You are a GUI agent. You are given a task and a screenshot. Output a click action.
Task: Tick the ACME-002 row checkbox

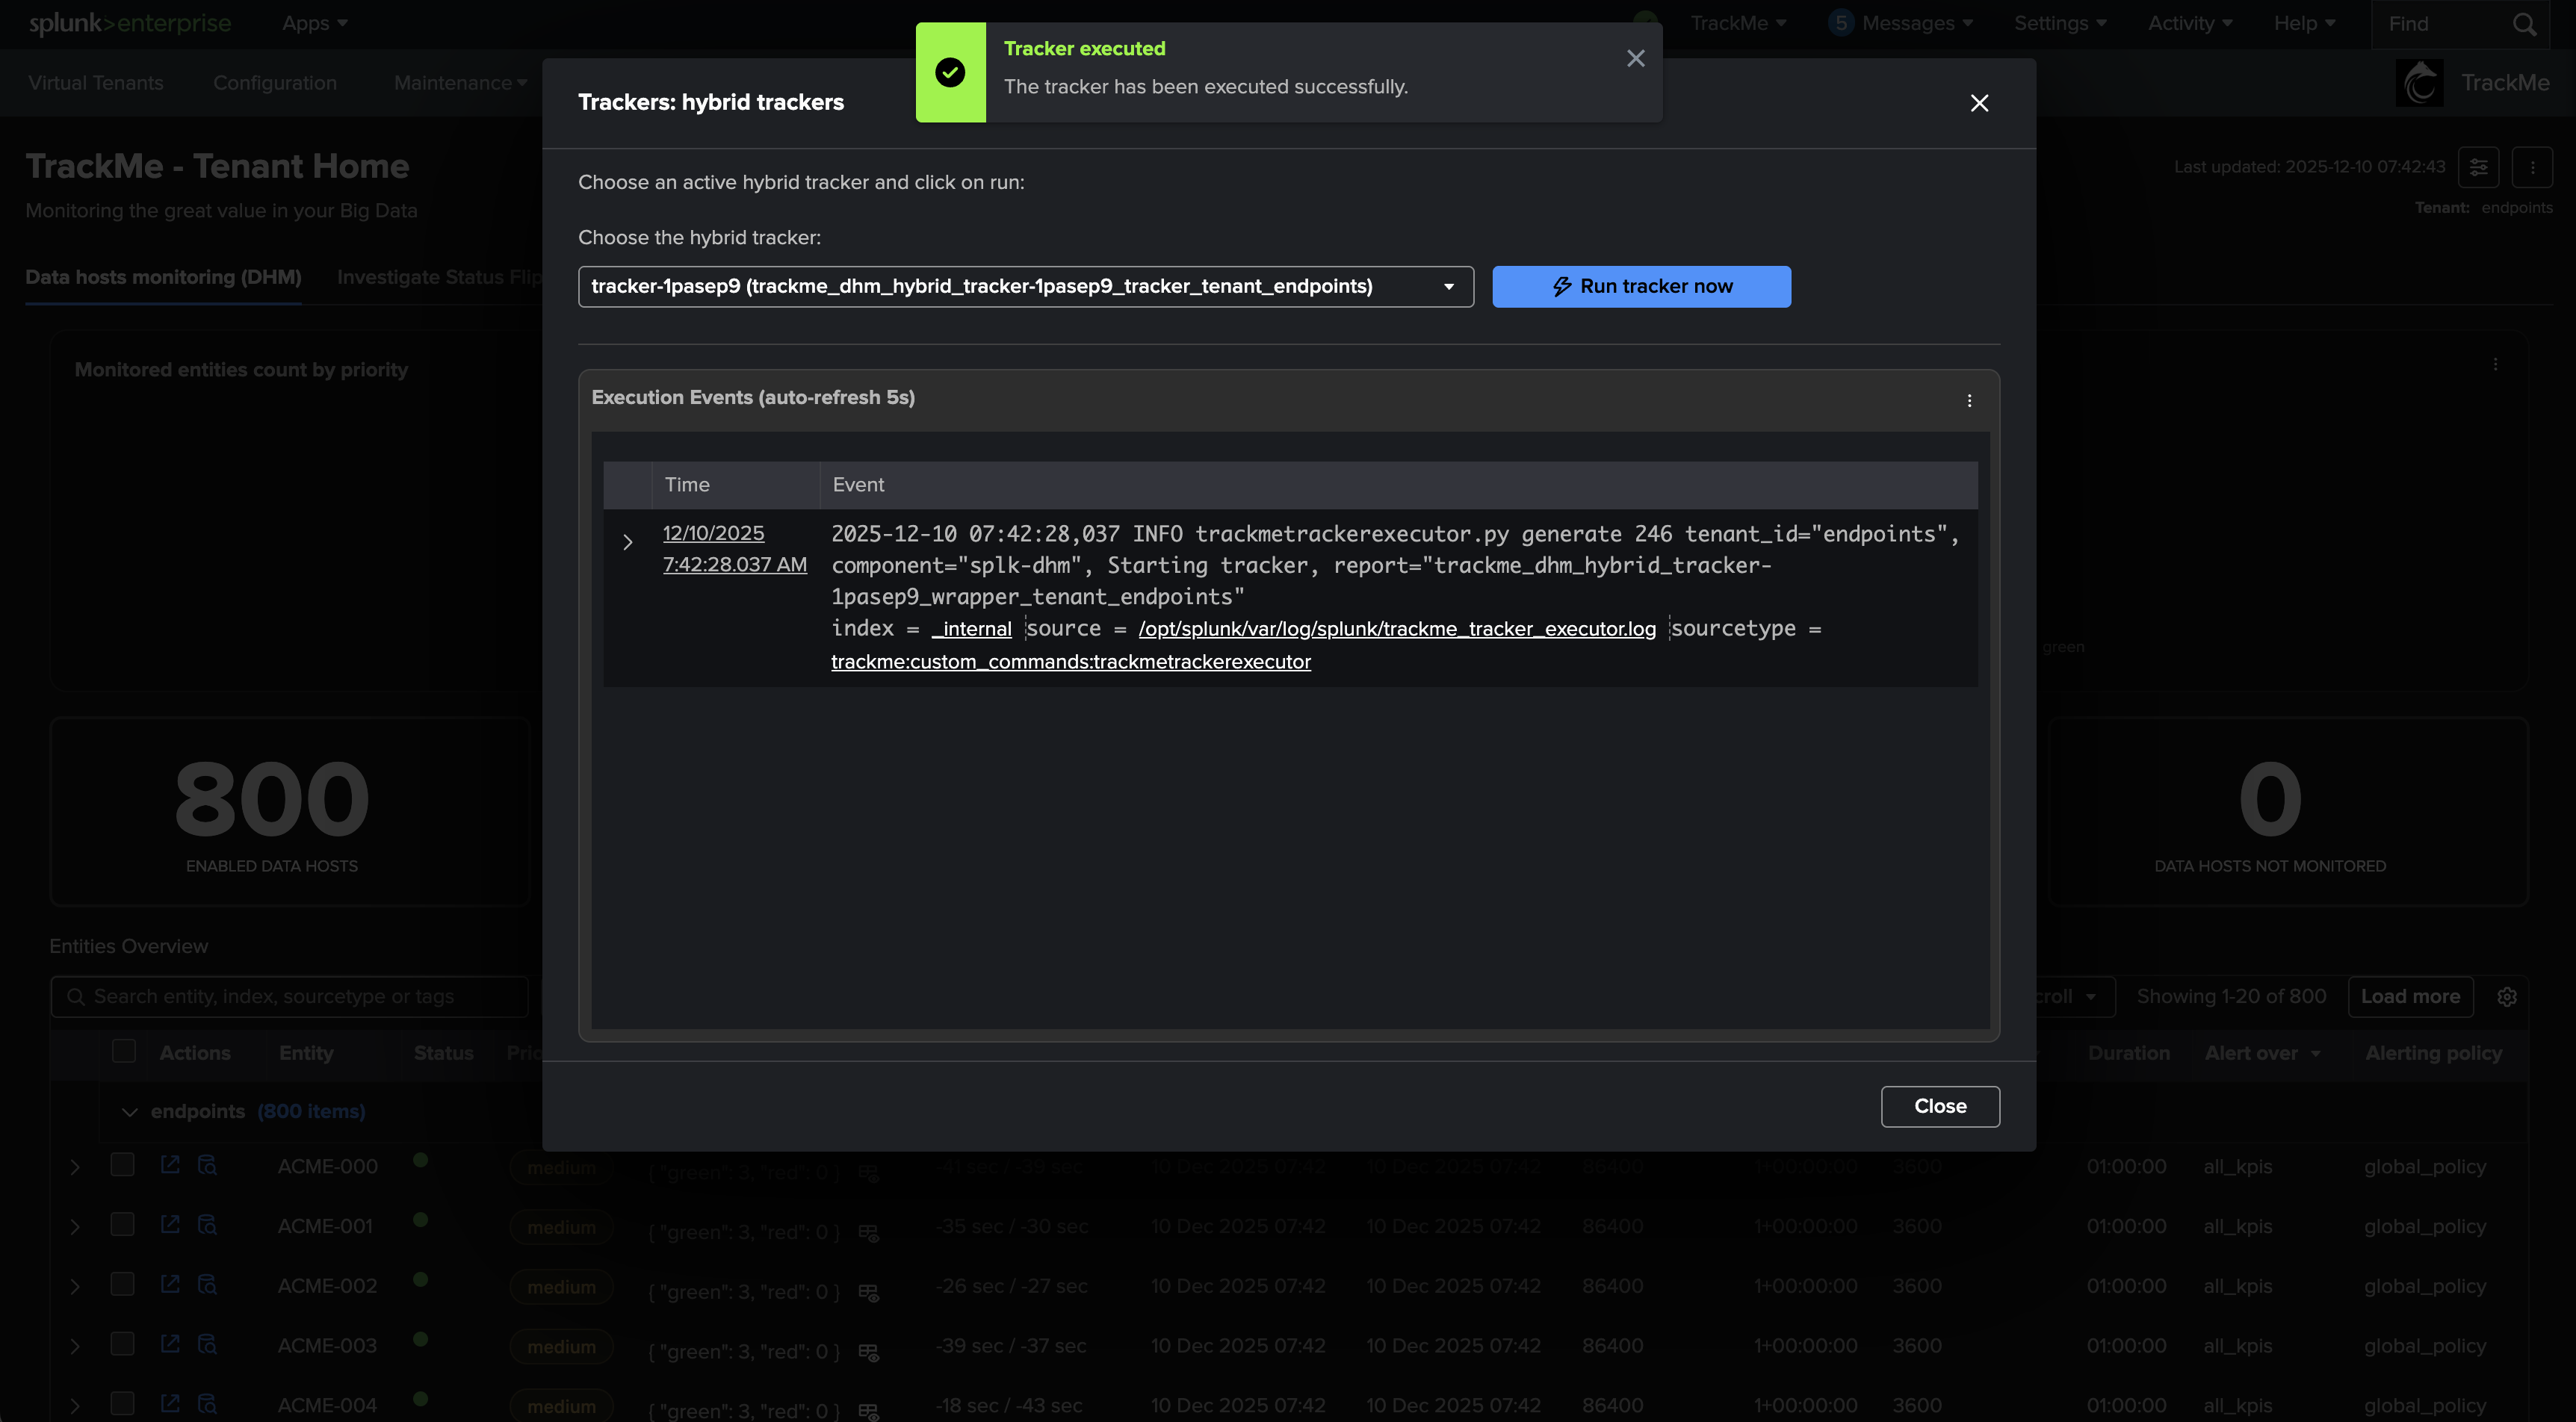123,1284
